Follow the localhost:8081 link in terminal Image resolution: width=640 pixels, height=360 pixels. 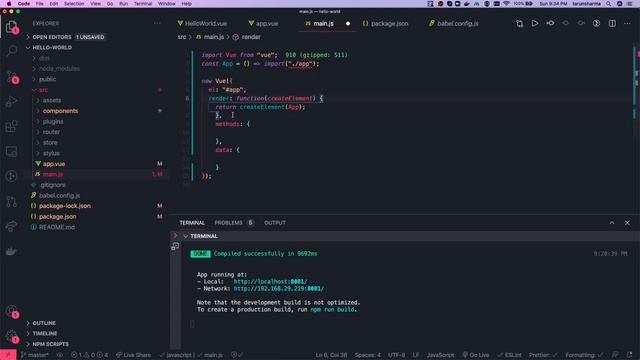point(270,282)
